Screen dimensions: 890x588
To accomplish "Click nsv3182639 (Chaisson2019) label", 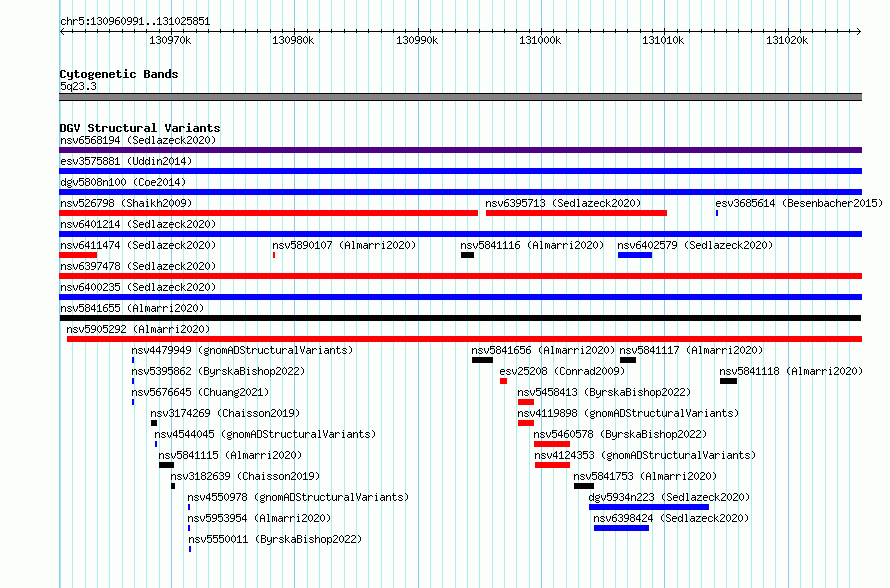I will [245, 476].
